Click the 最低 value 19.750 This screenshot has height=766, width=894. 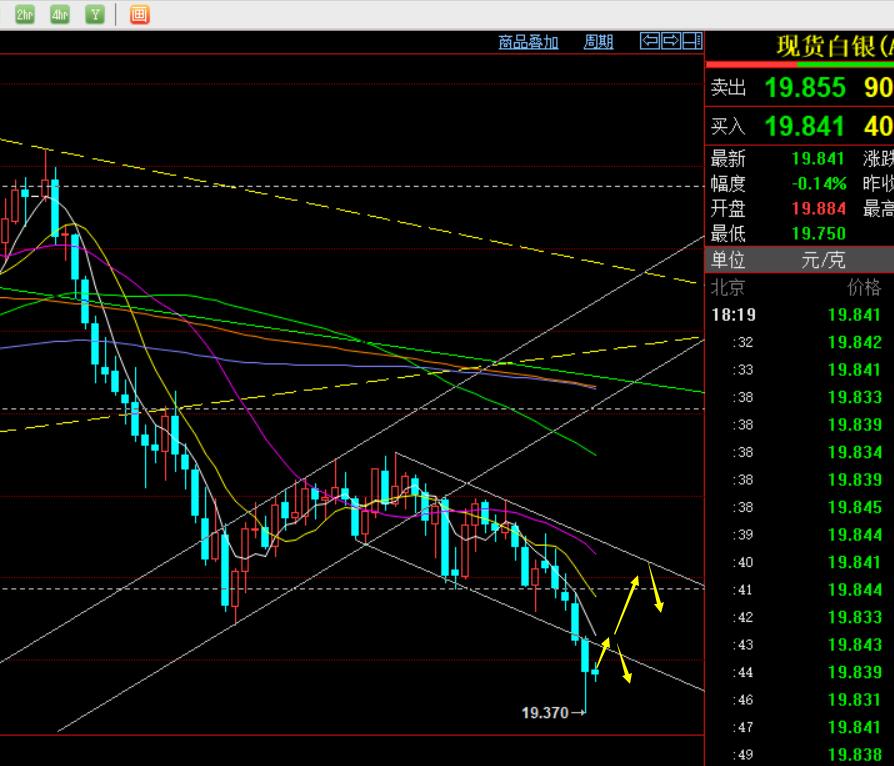818,233
